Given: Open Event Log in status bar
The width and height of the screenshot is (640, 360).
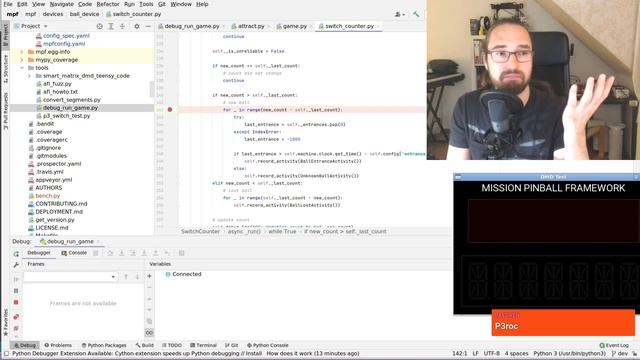Looking at the screenshot, I should [614, 345].
